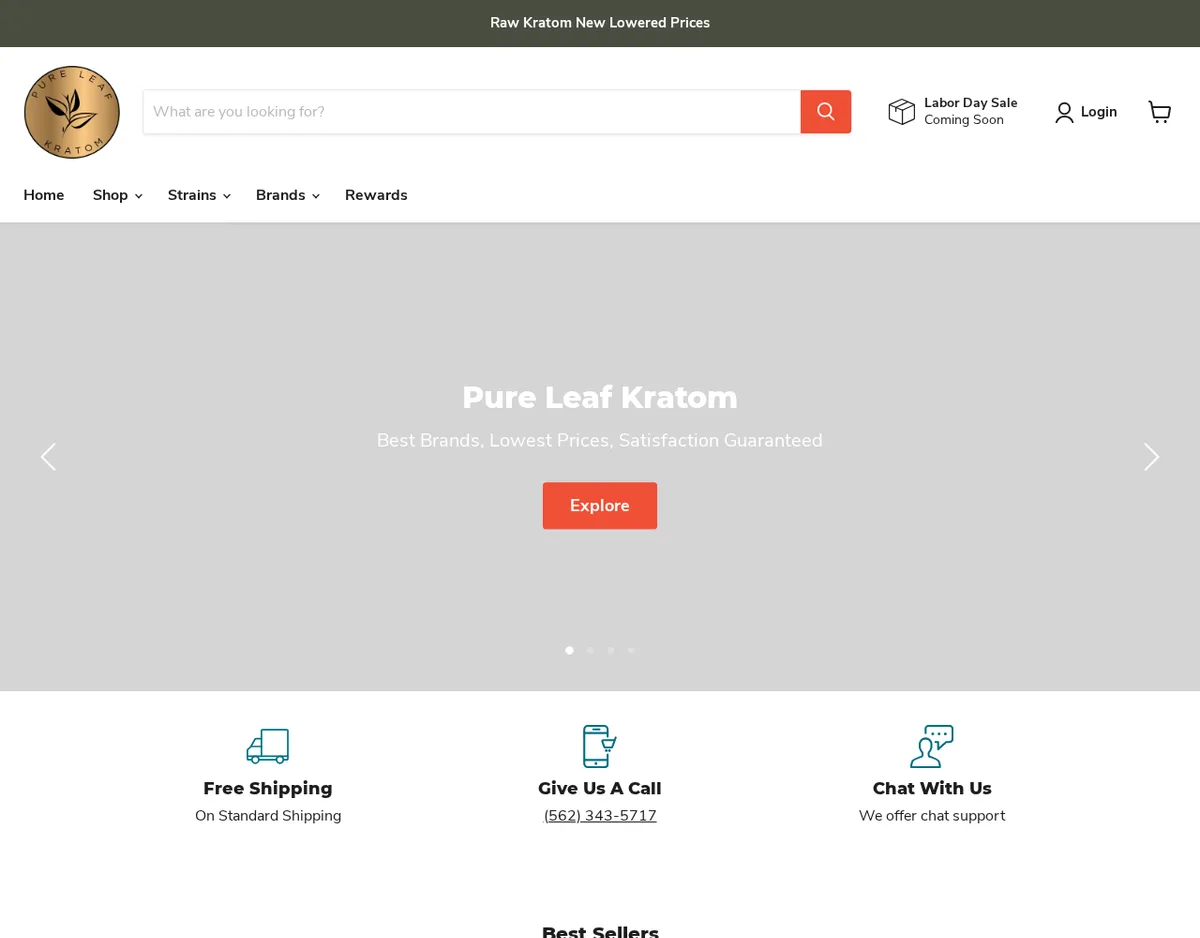Screen dimensions: 1200x938
Task: Select the third slideshow dot
Action: coord(611,650)
